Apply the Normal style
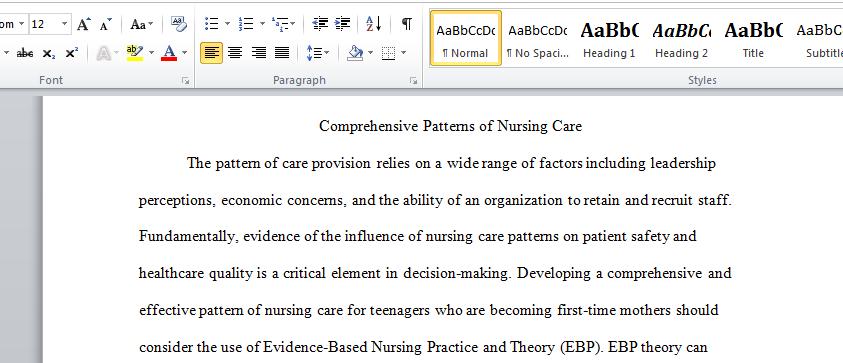The width and height of the screenshot is (843, 363). [x=466, y=38]
